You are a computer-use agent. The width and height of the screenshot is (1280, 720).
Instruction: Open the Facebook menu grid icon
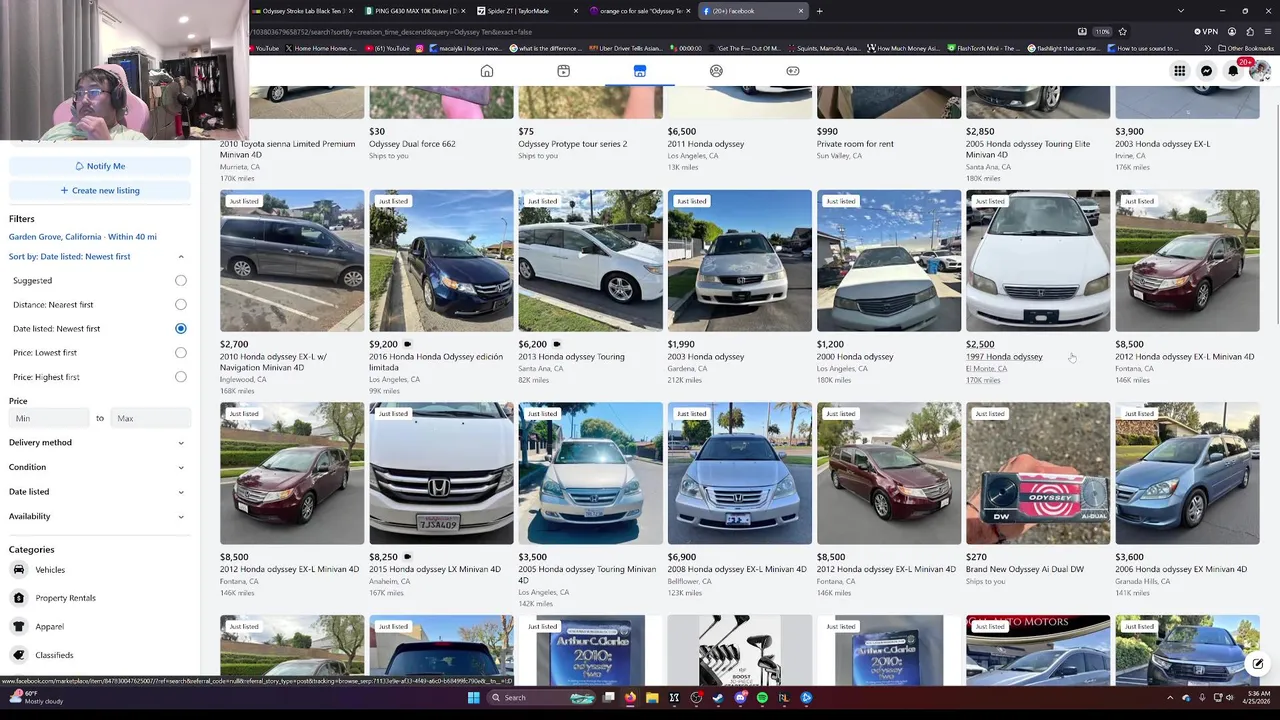[1180, 71]
